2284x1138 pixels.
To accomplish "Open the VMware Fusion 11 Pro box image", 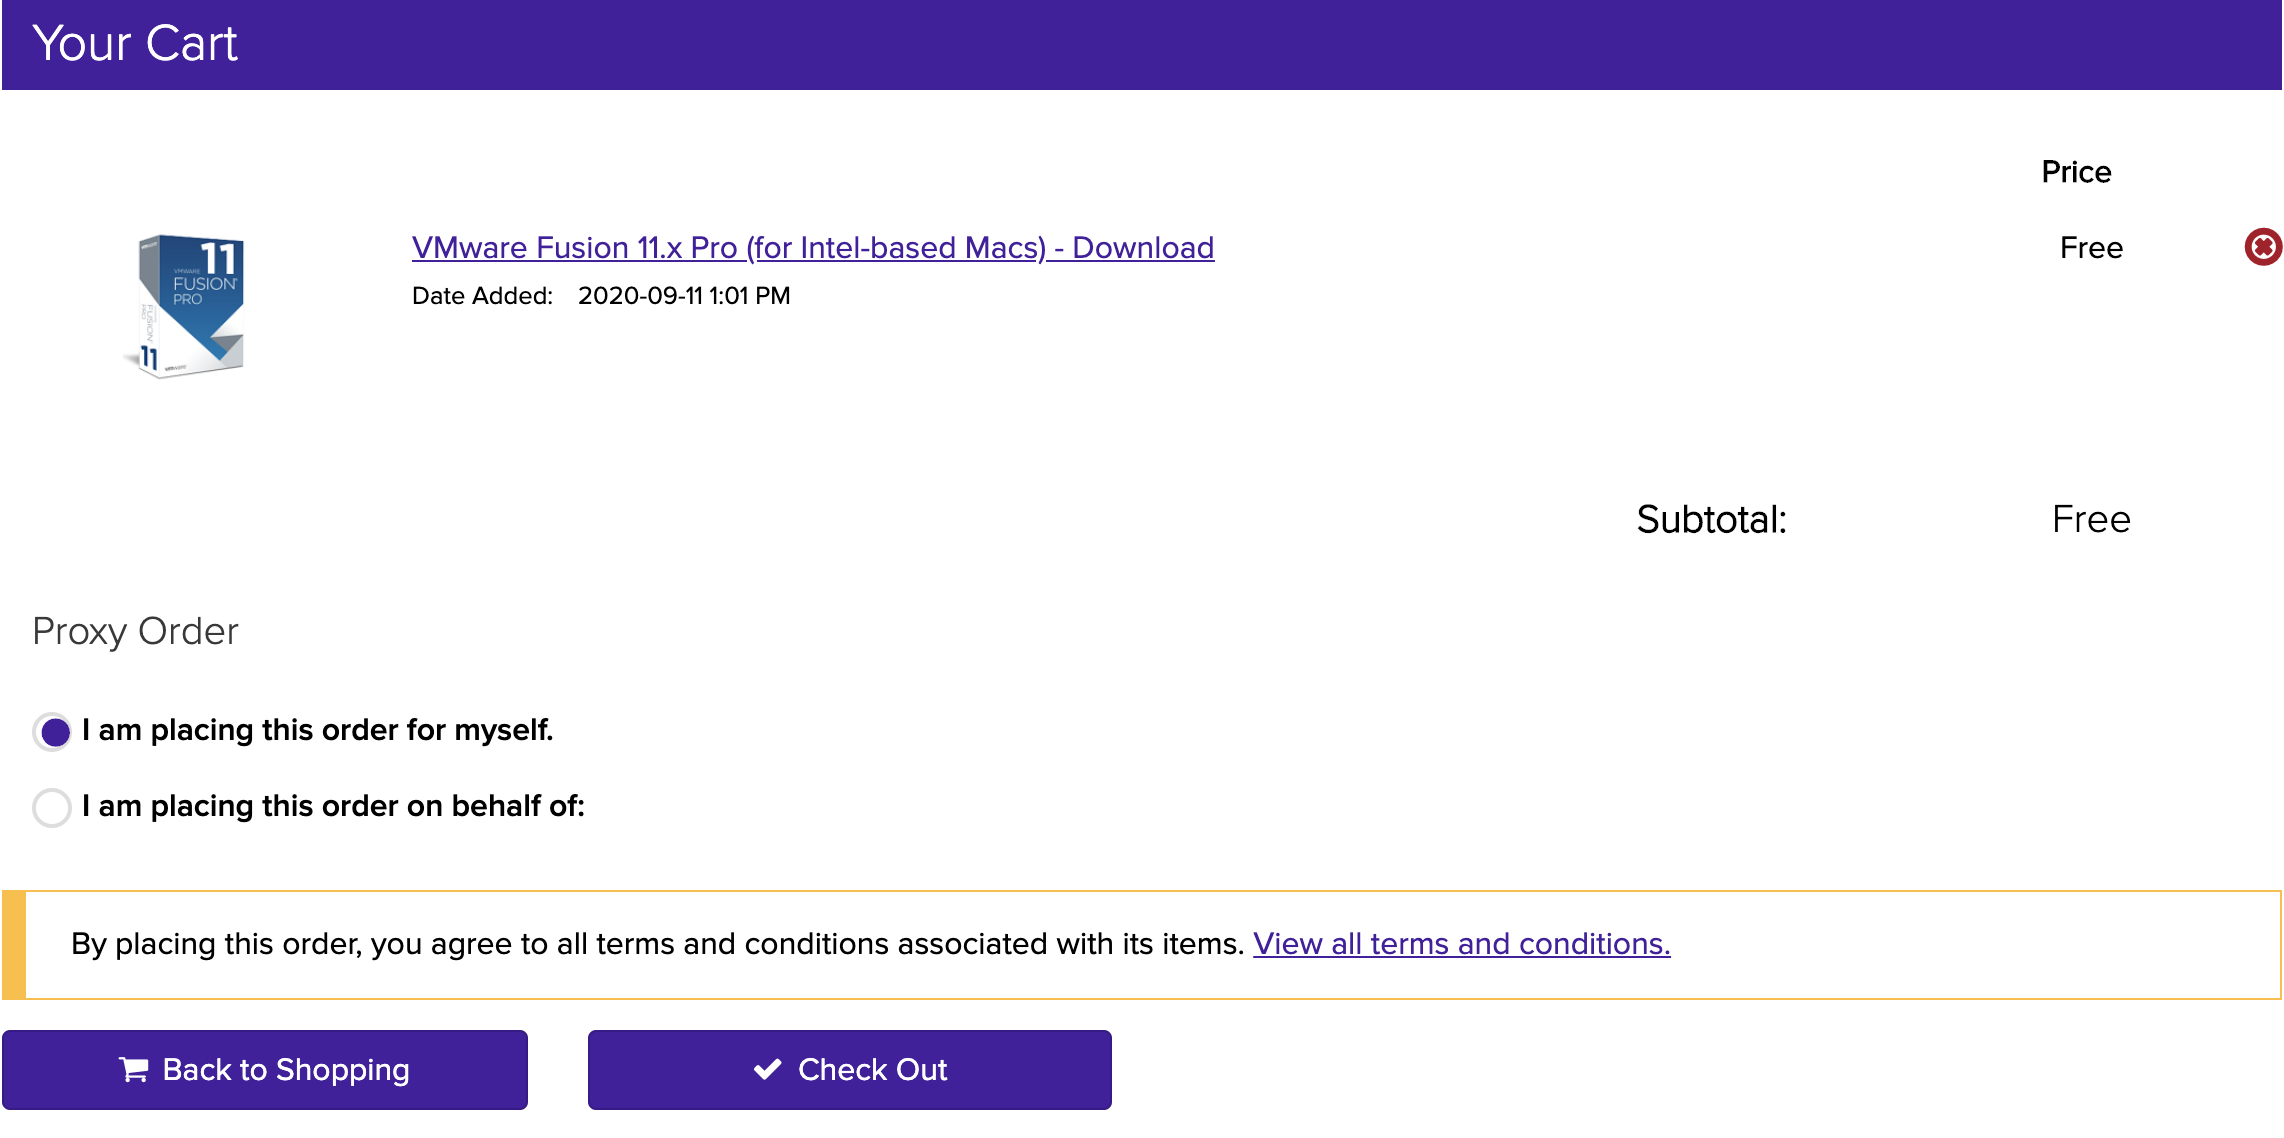I will (189, 306).
